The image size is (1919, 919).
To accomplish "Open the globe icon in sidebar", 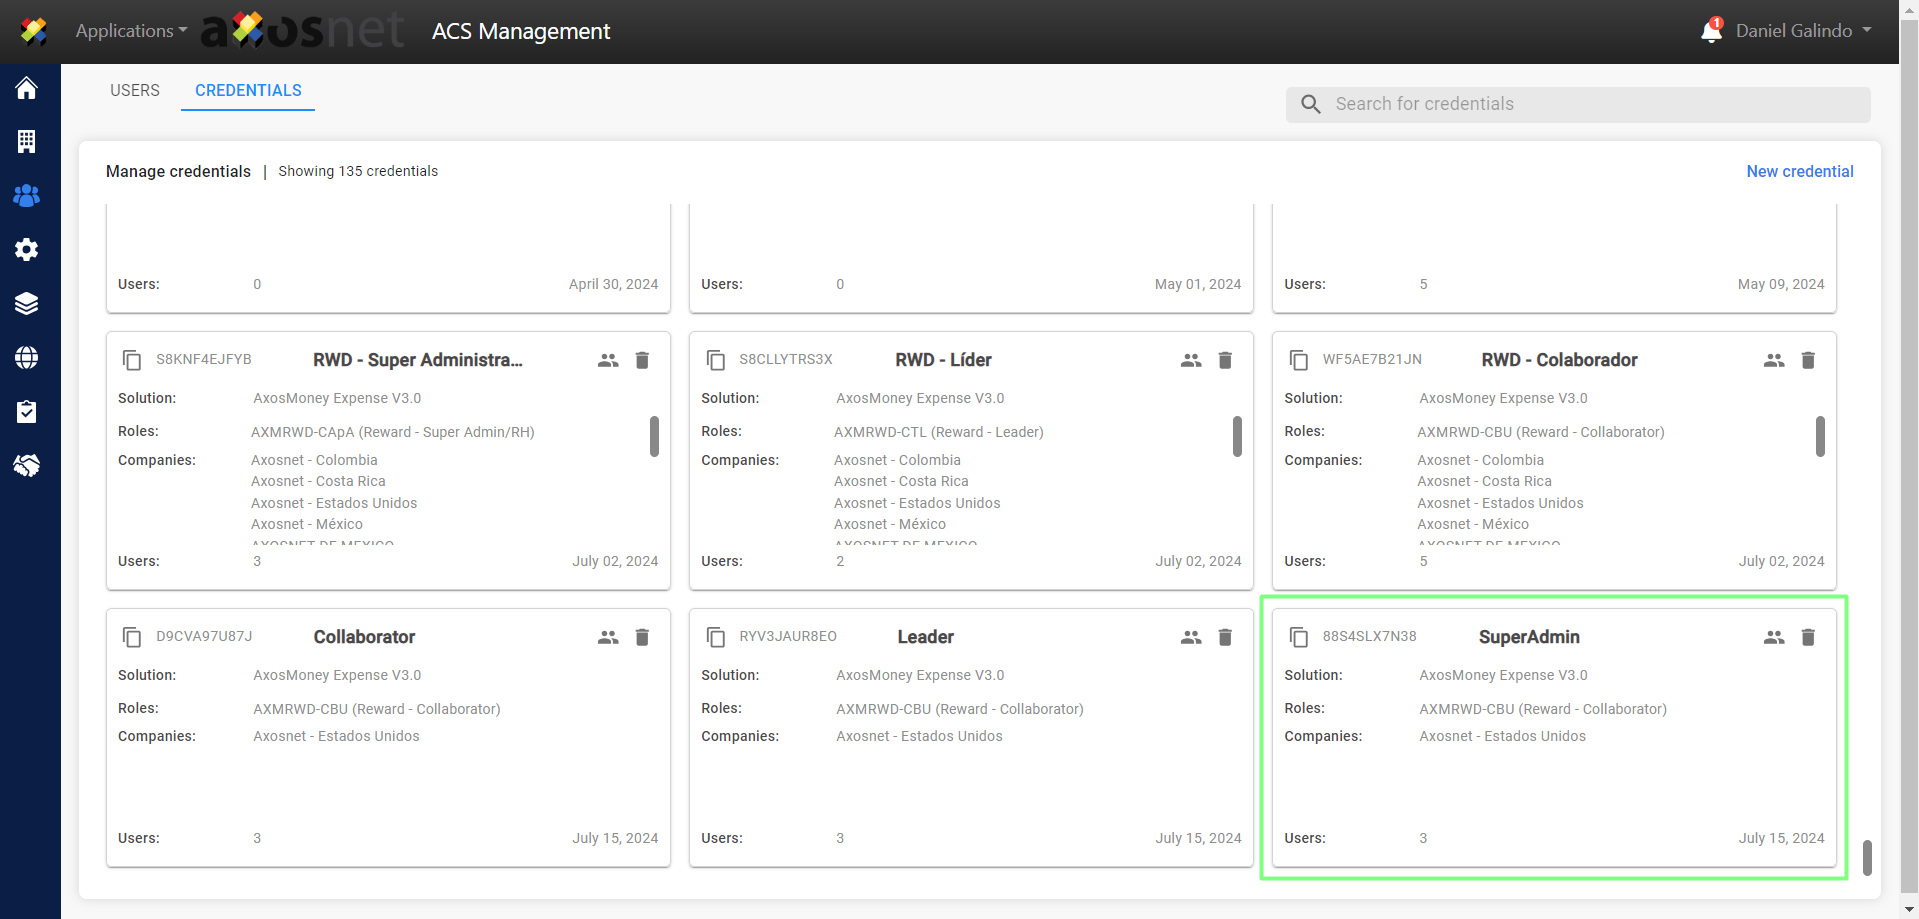I will [27, 358].
